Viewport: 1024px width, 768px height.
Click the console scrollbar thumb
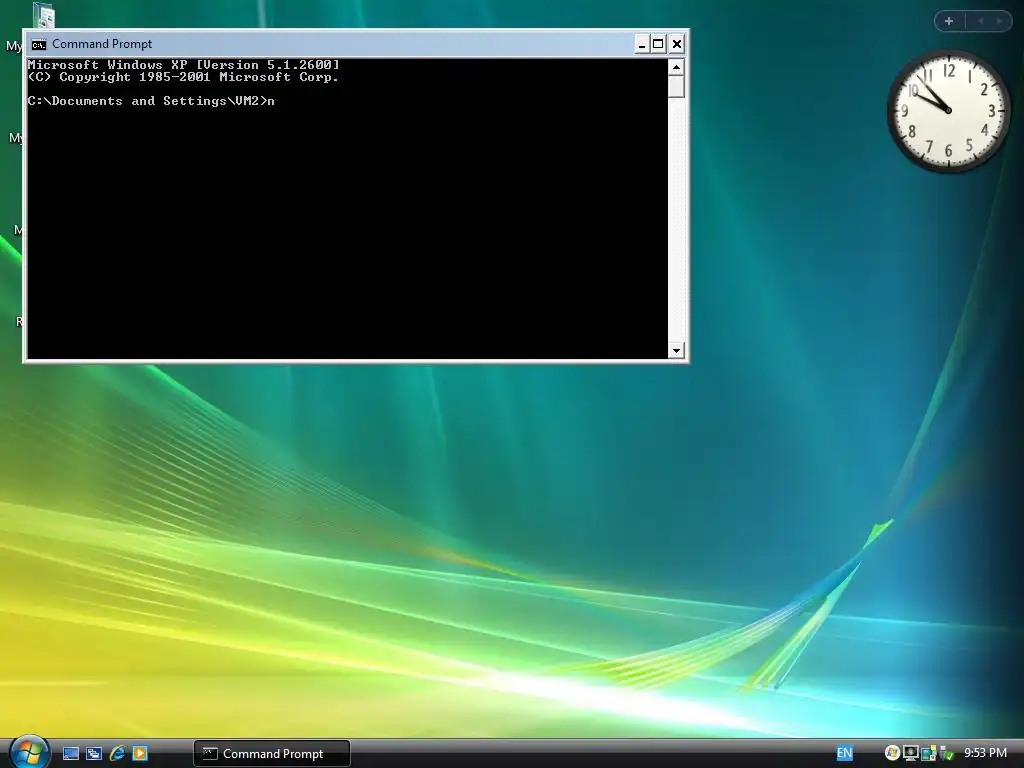coord(676,86)
